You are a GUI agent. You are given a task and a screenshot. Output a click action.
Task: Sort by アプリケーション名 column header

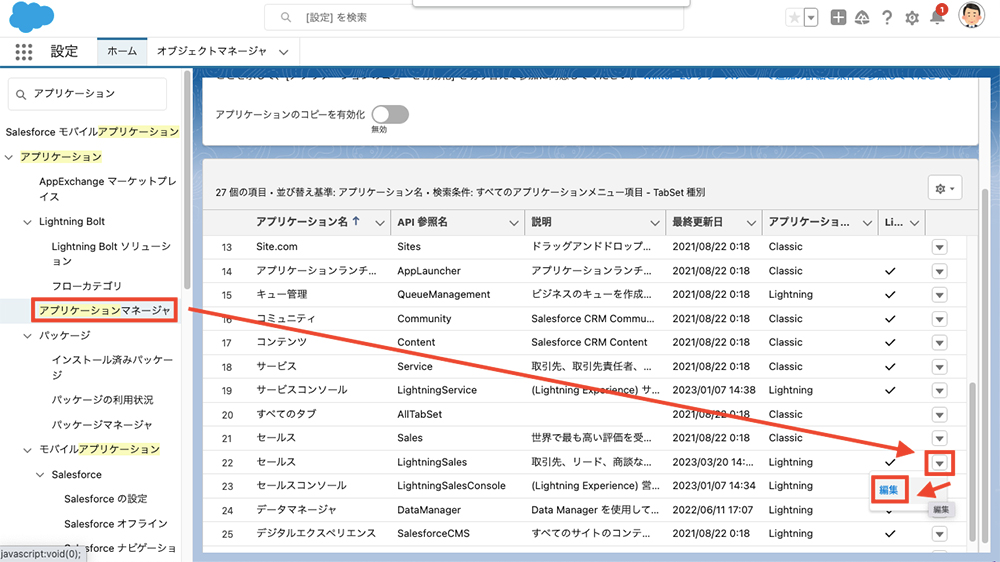[x=302, y=222]
